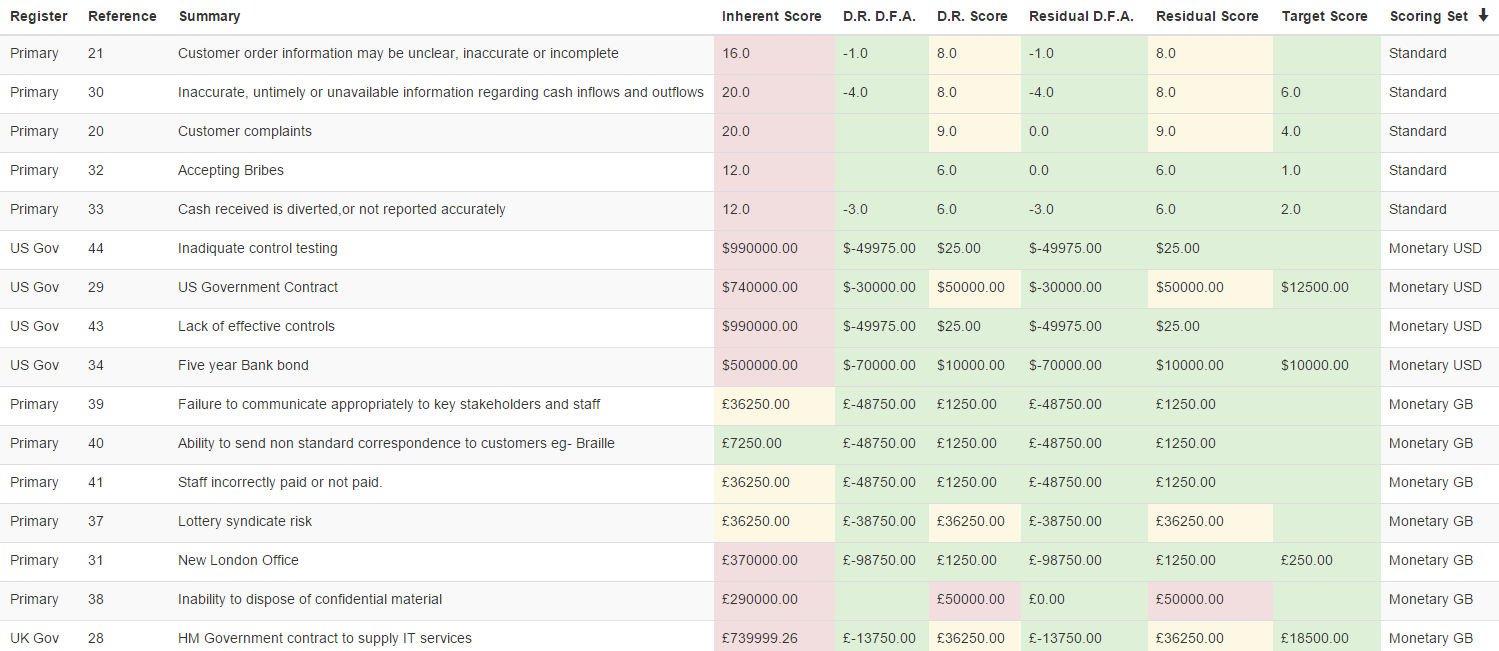Click the Target Score column header

pos(1325,16)
